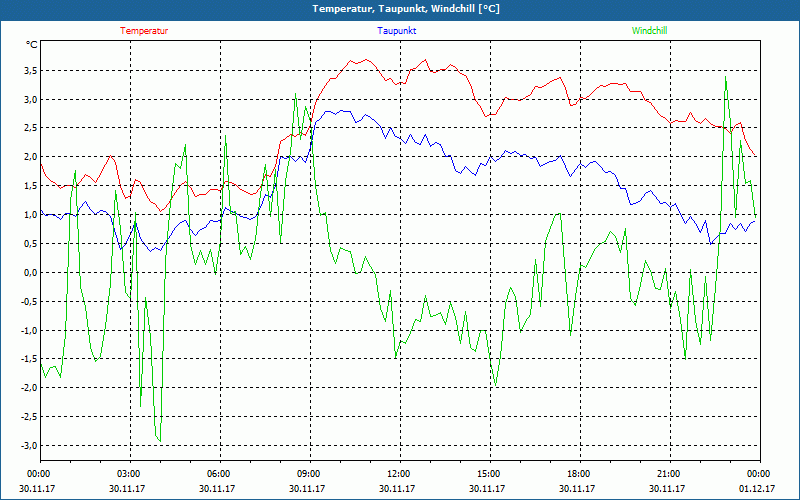Click the 3,0 y-axis value
The height and width of the screenshot is (500, 800).
tap(31, 99)
